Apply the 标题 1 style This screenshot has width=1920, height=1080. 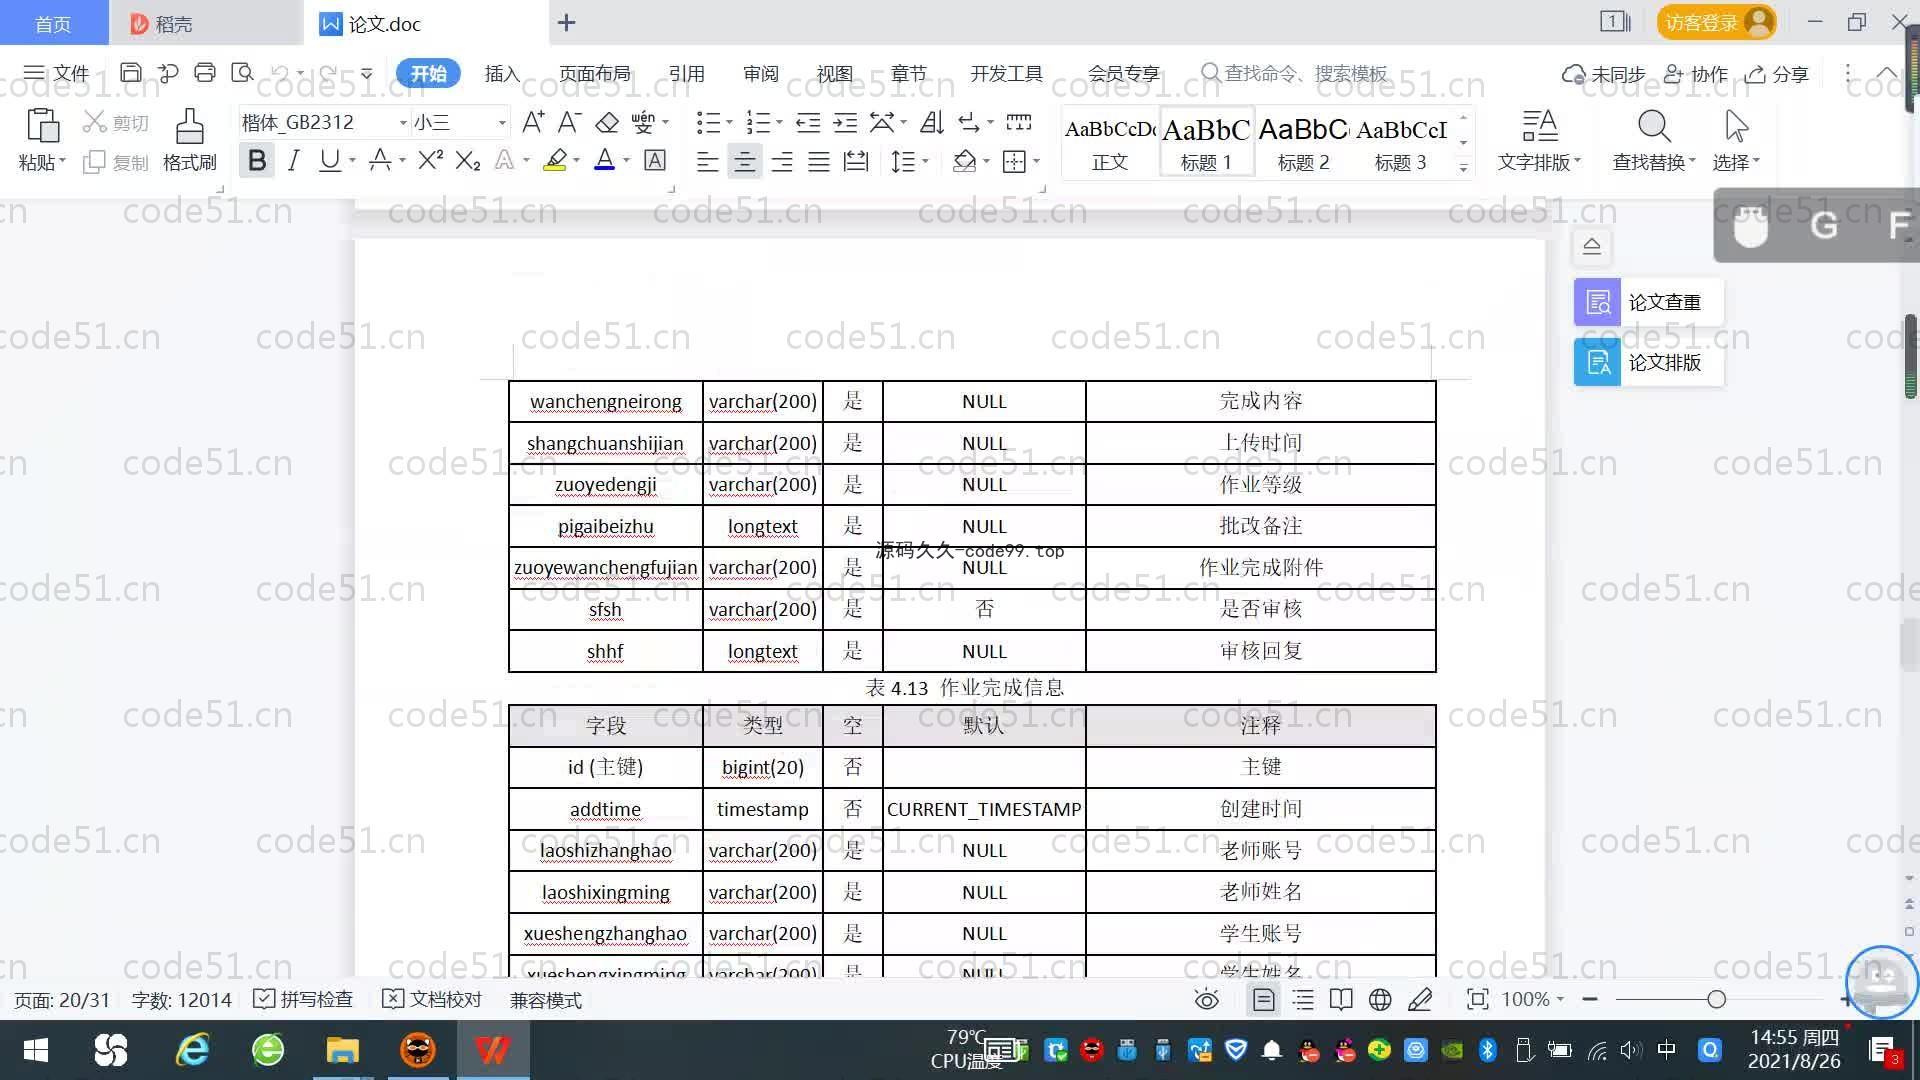(x=1207, y=143)
